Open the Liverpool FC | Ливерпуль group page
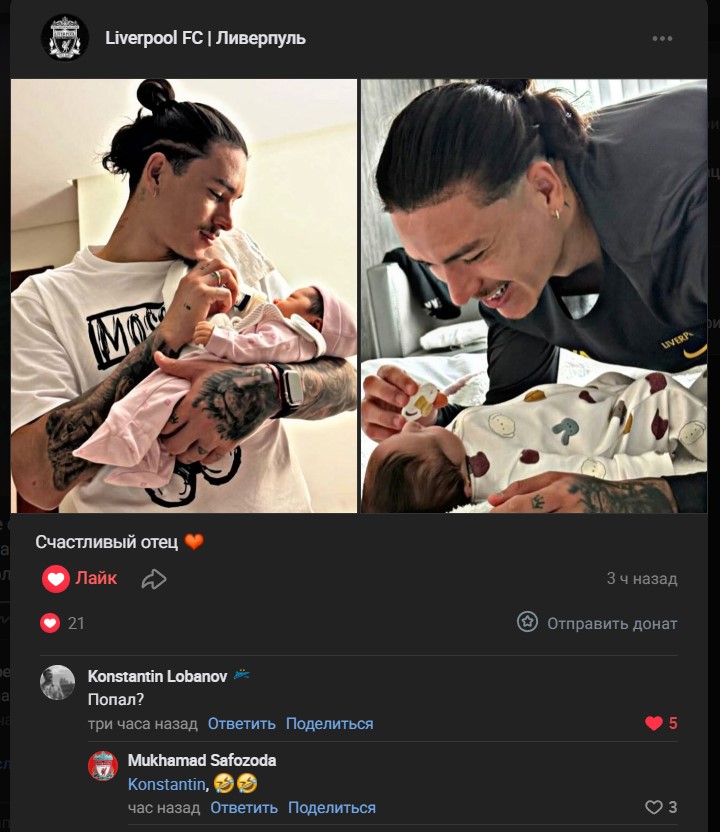The height and width of the screenshot is (832, 720). [205, 38]
